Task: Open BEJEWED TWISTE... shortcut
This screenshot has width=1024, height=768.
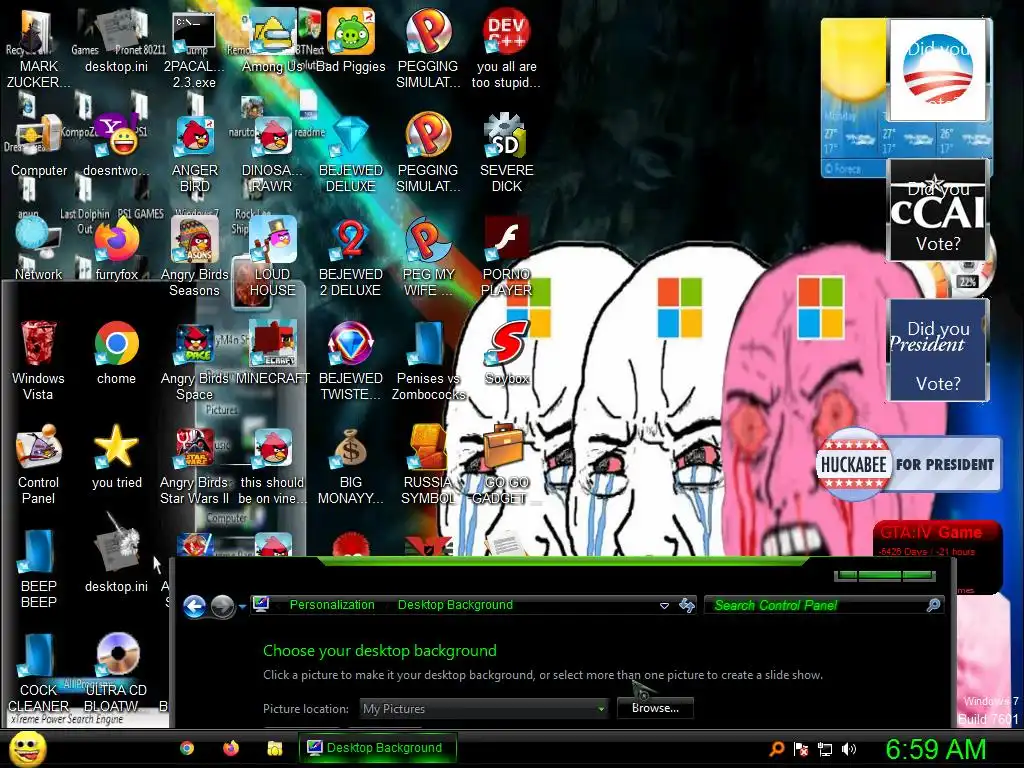Action: (x=351, y=360)
